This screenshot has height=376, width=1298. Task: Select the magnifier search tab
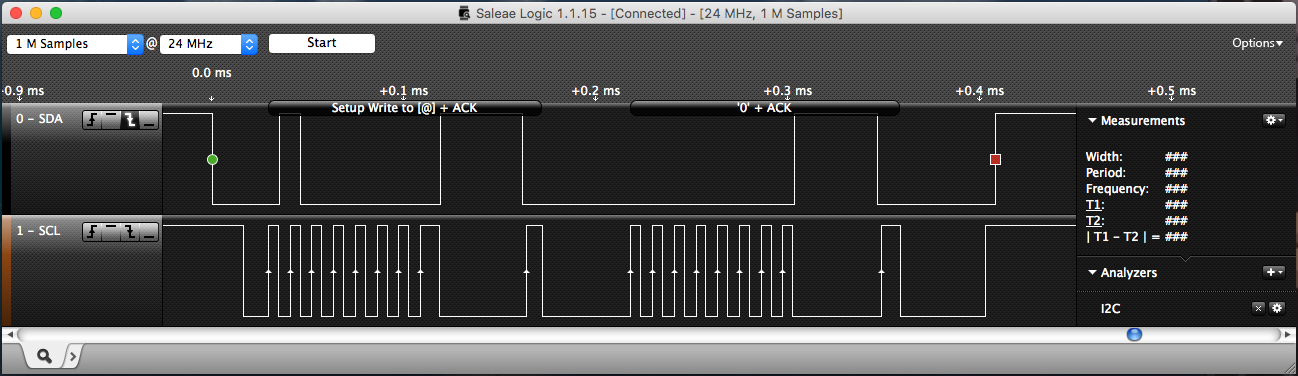(45, 355)
